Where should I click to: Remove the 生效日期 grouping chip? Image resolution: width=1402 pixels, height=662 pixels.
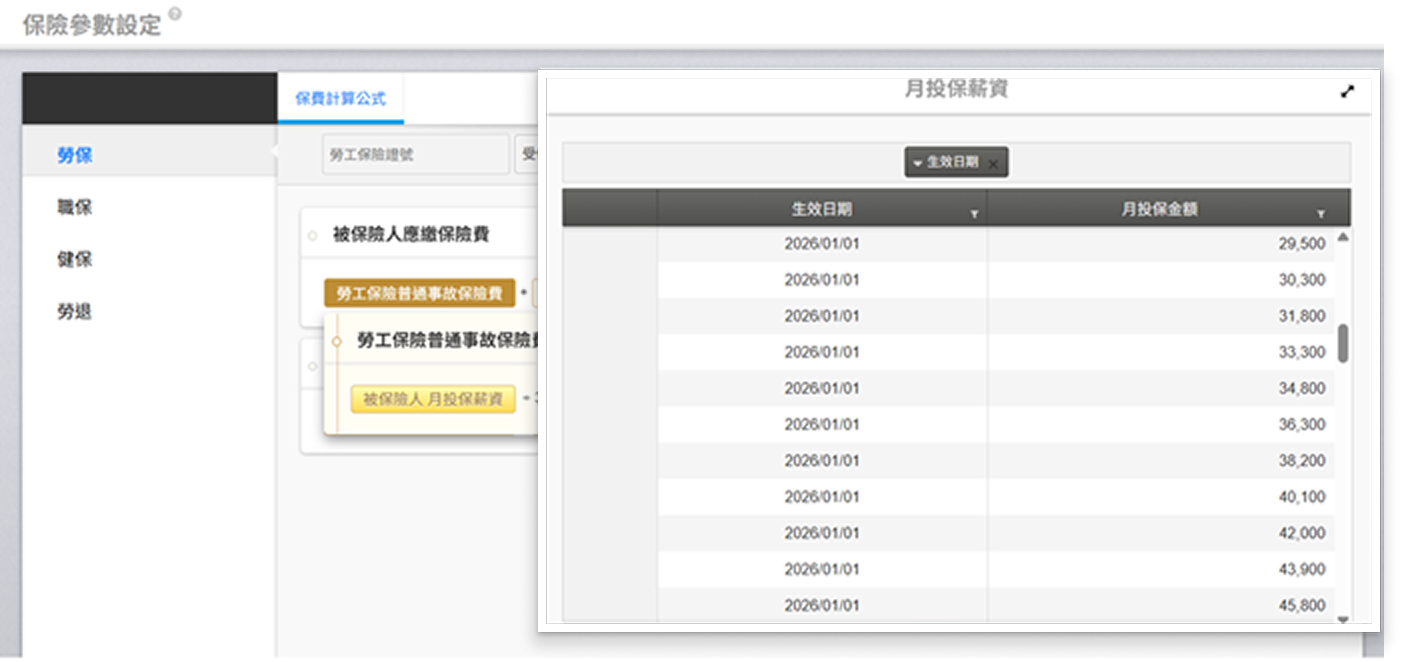point(993,163)
